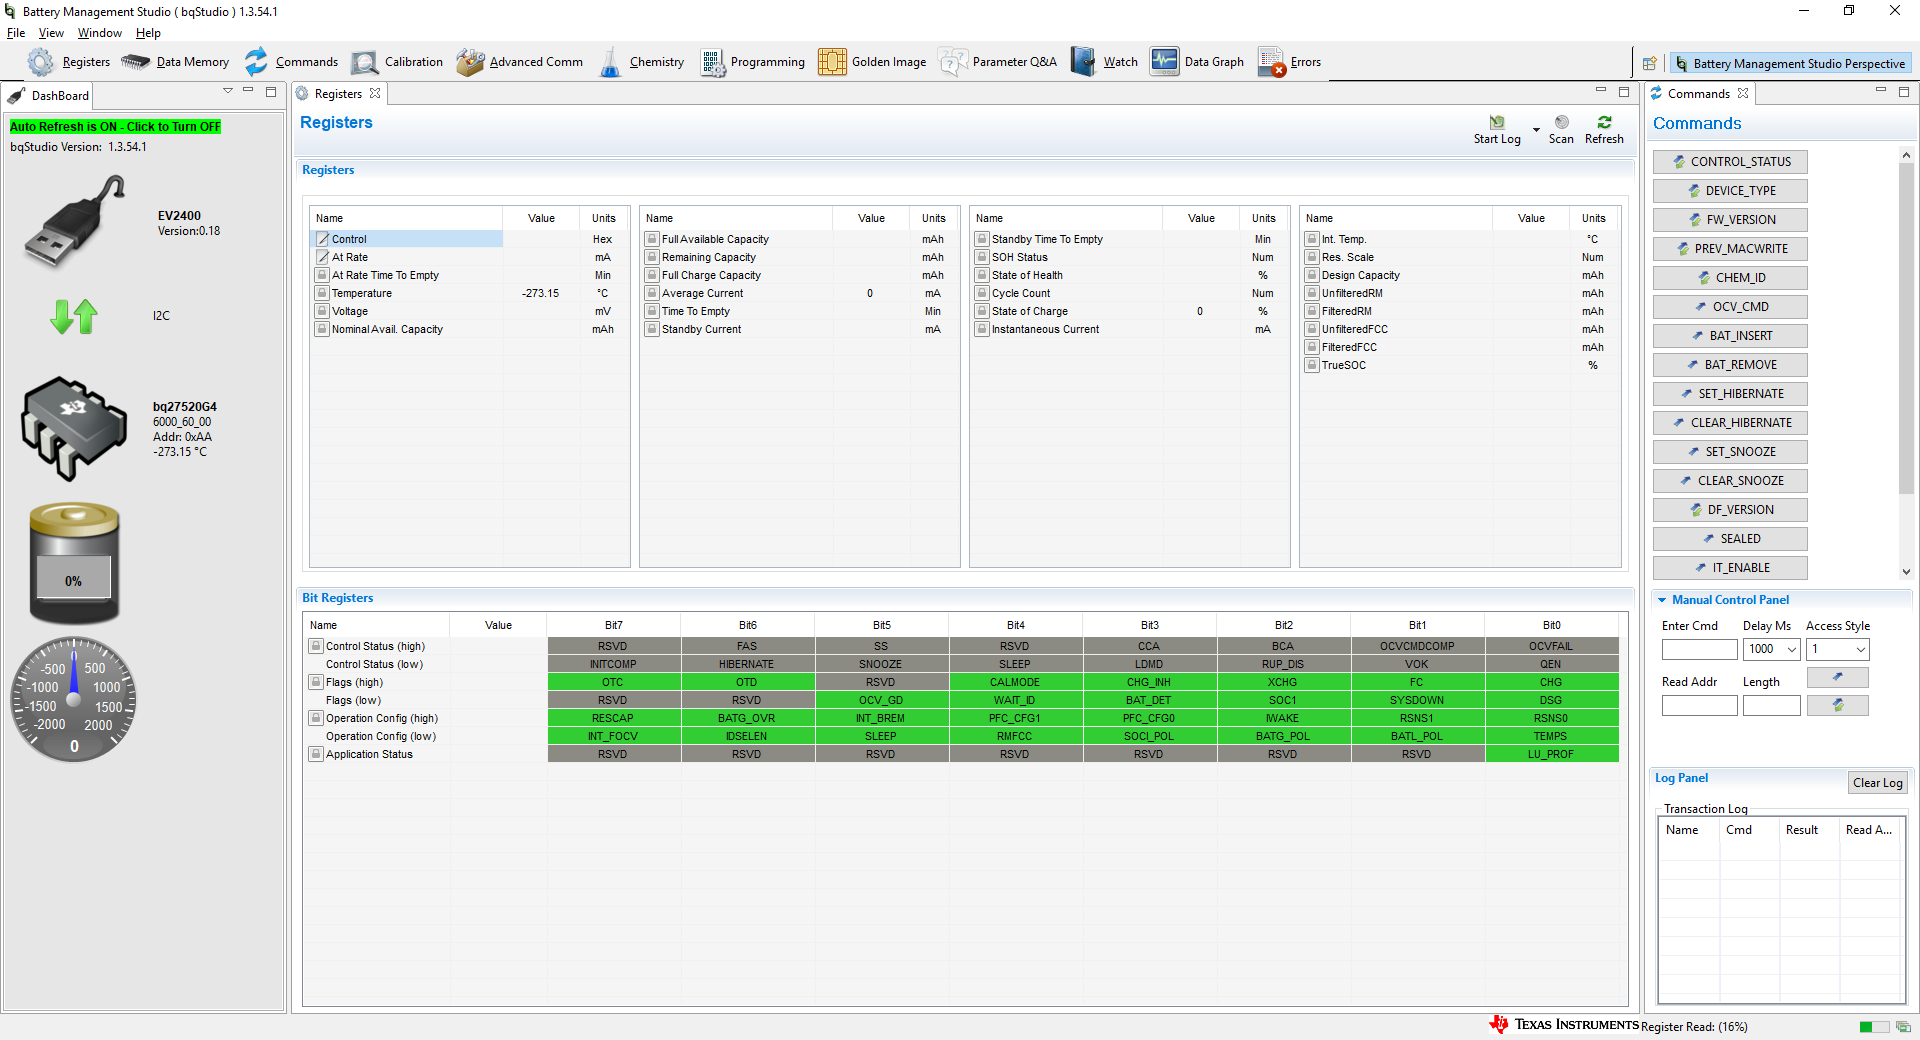Select the Registers tab
This screenshot has width=1920, height=1040.
(338, 94)
